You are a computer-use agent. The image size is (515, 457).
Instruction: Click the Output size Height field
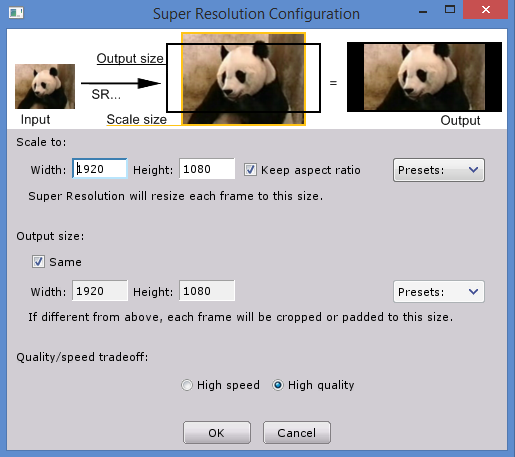point(207,291)
